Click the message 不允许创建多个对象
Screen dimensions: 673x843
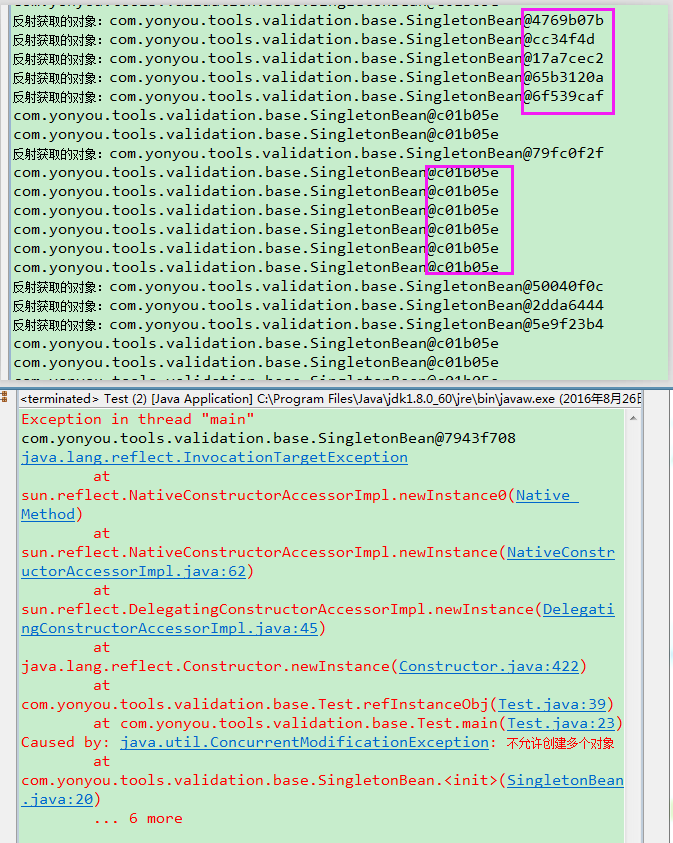coord(560,743)
